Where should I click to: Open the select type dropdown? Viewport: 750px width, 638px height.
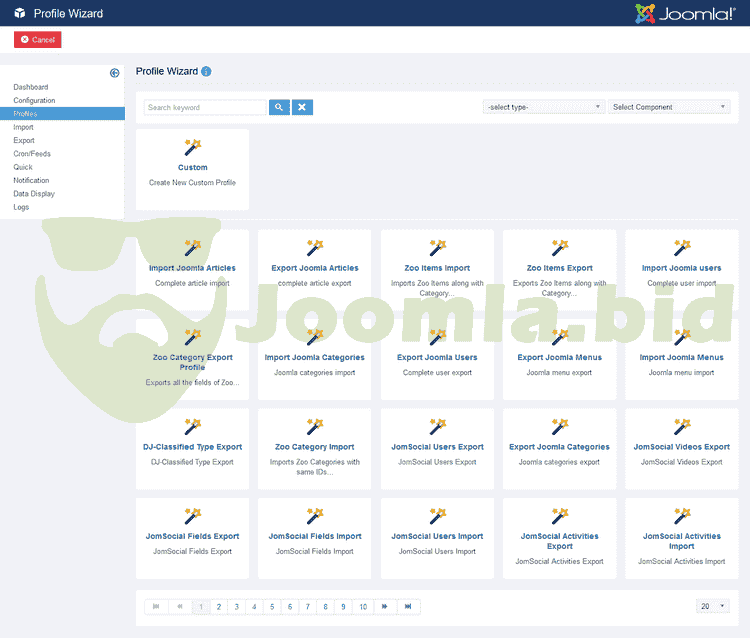543,107
